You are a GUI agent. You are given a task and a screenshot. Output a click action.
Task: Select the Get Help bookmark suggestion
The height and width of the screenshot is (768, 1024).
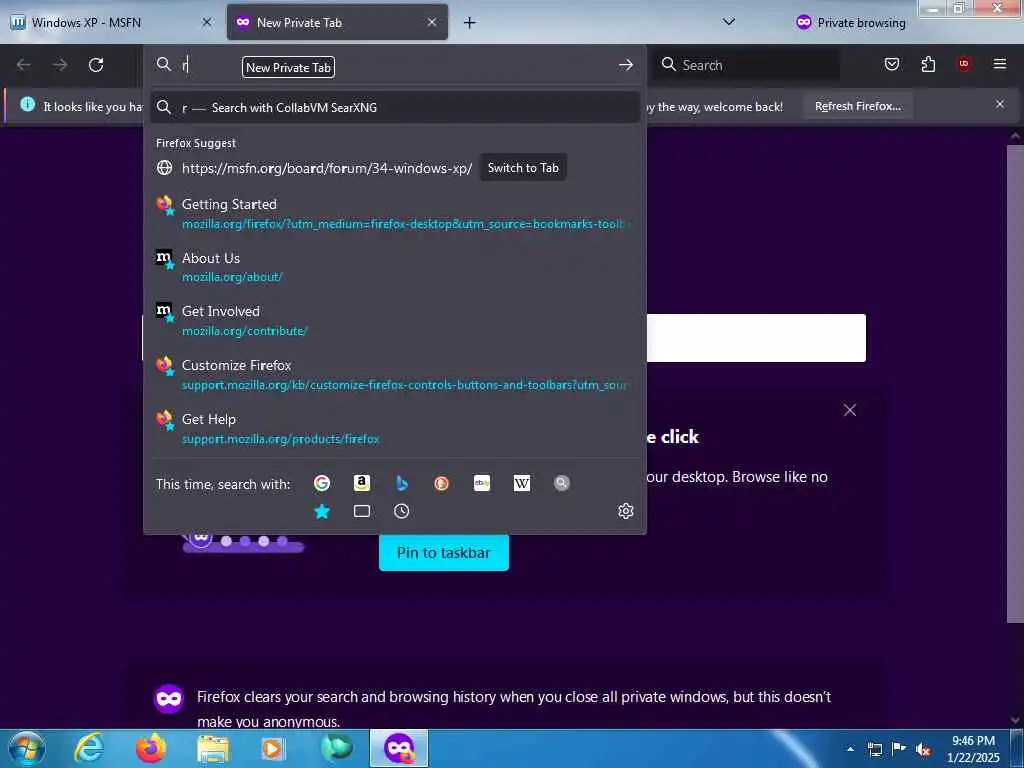(x=394, y=428)
